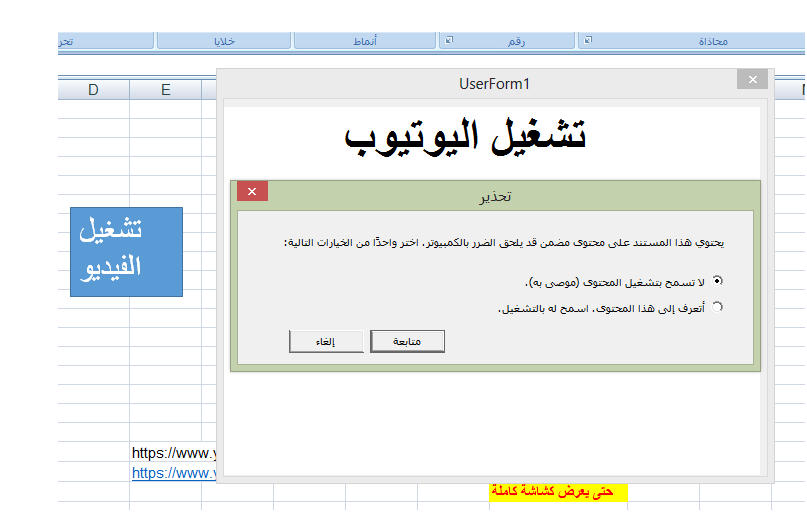Click the تحذير dialog title
Screen dimensions: 807x521
(495, 197)
